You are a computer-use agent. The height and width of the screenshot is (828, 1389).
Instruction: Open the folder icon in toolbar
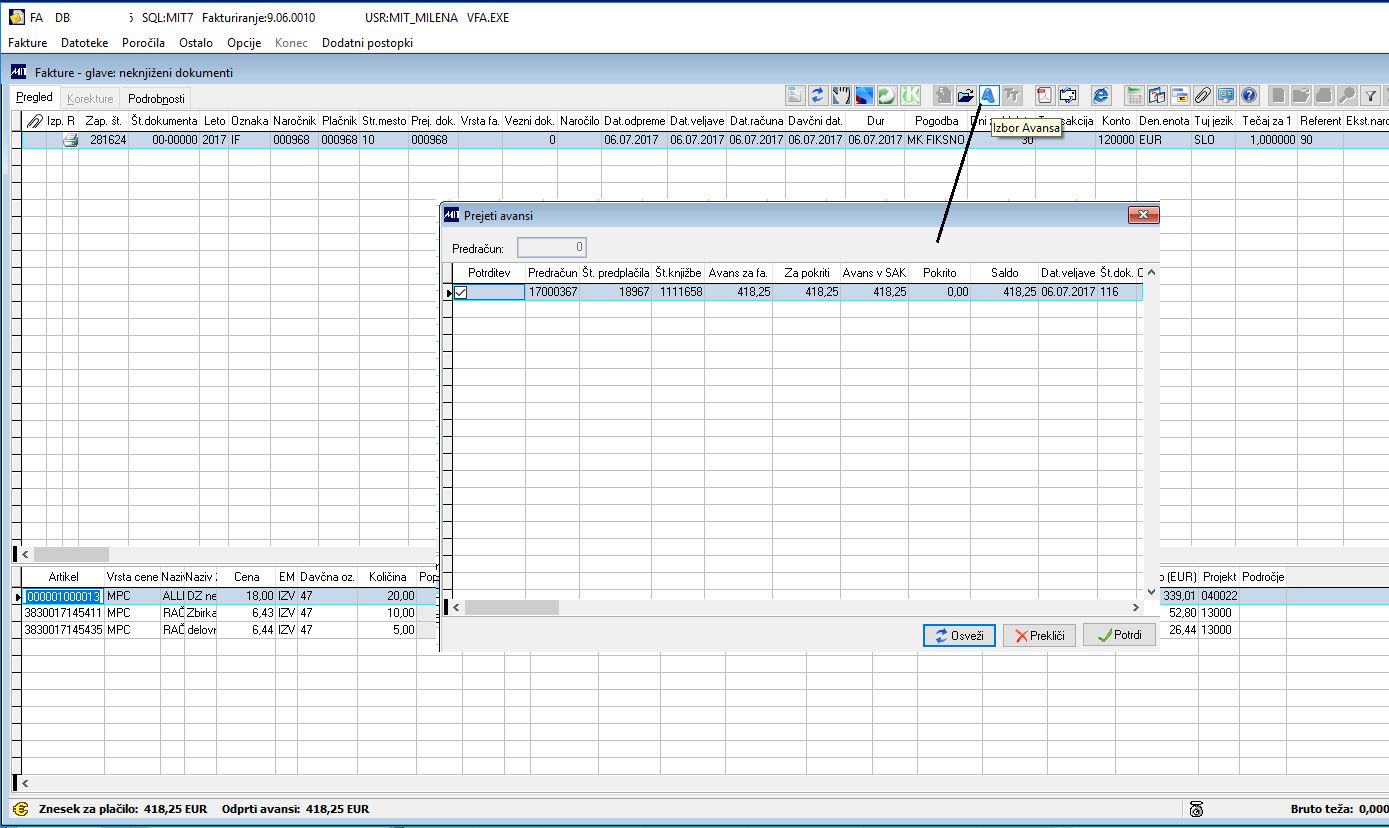pyautogui.click(x=966, y=95)
